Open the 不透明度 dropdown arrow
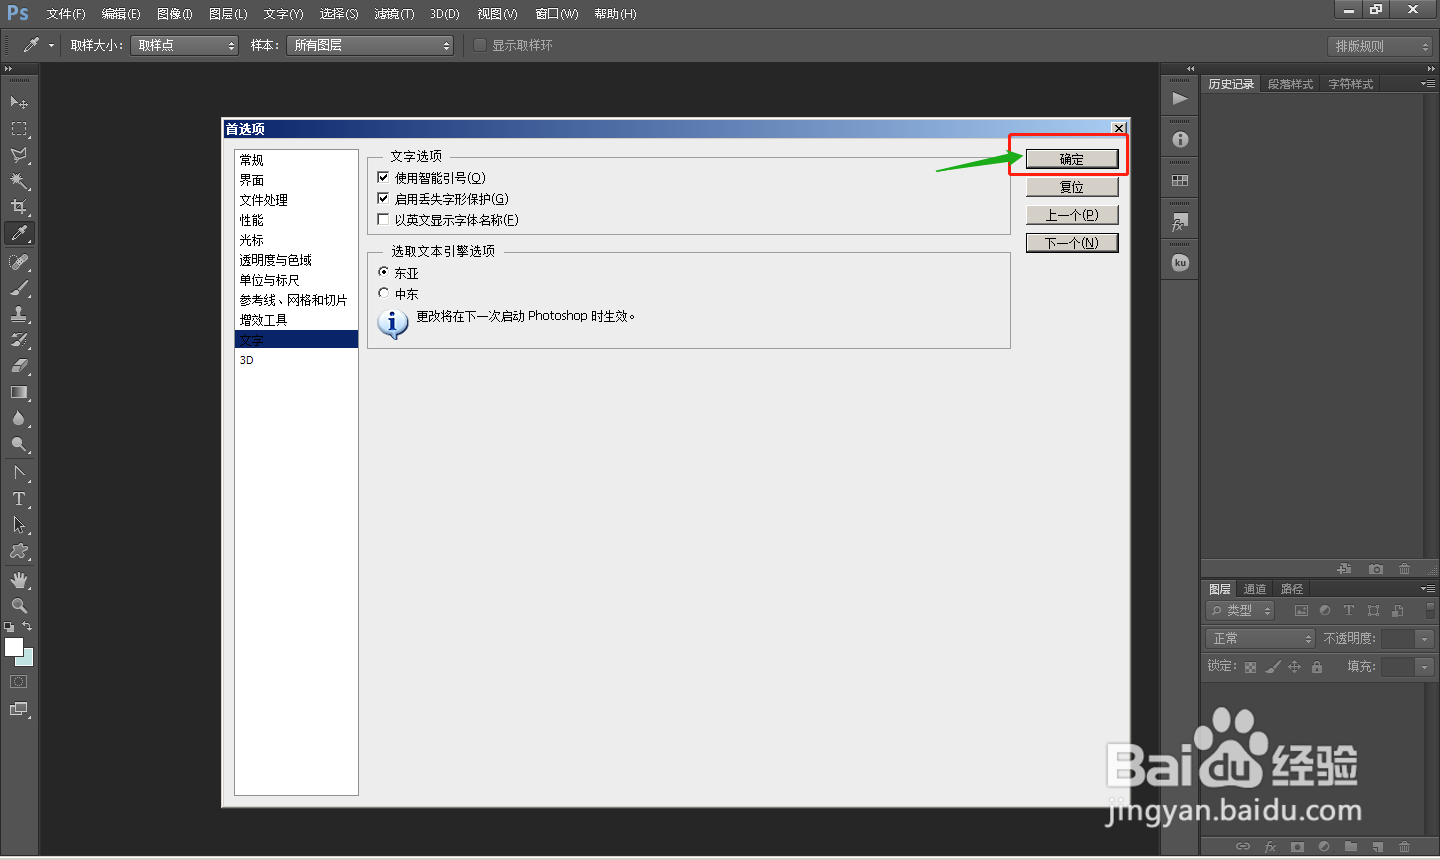The image size is (1440, 860). [1425, 638]
